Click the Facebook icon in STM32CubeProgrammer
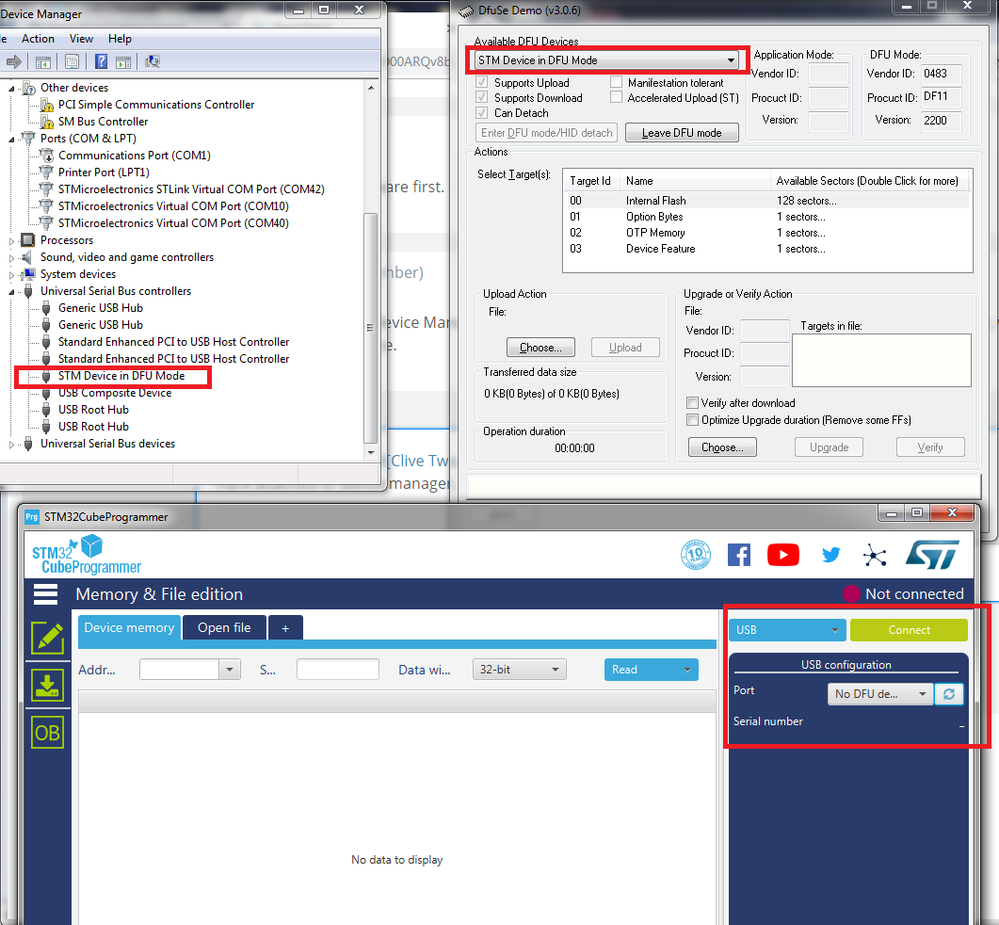This screenshot has width=999, height=925. click(x=739, y=555)
